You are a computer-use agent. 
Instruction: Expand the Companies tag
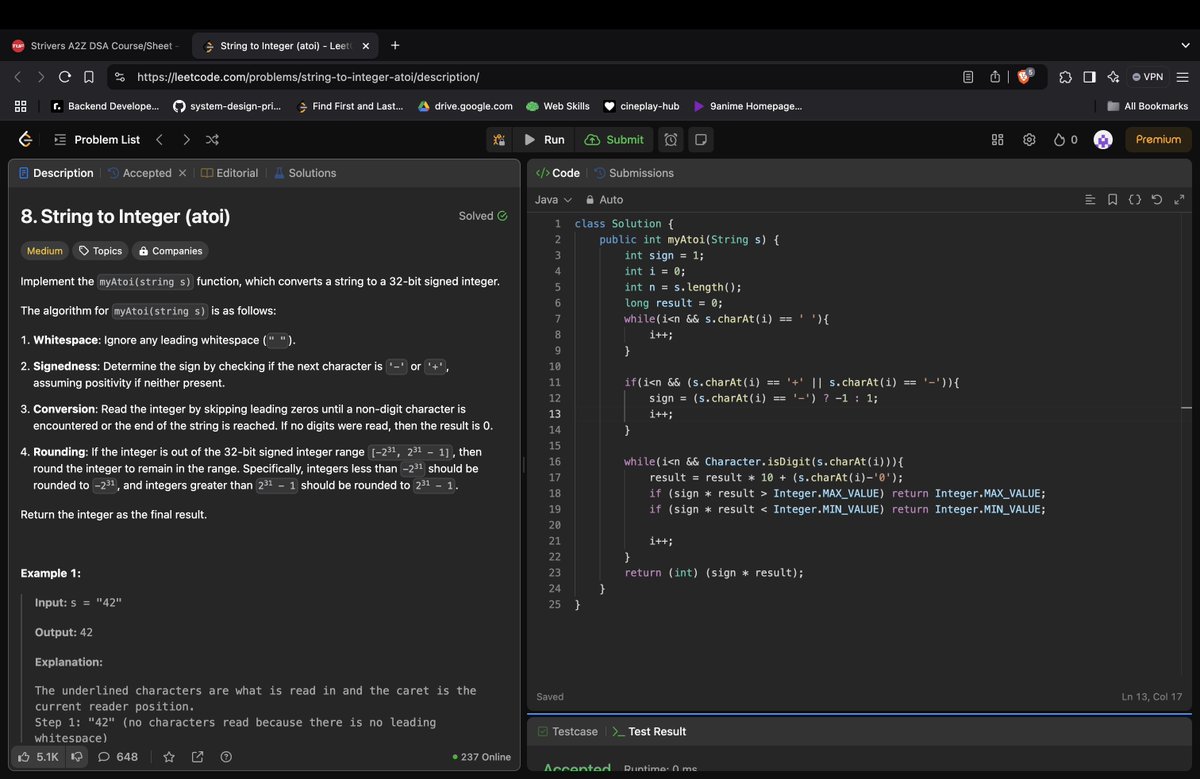[170, 251]
